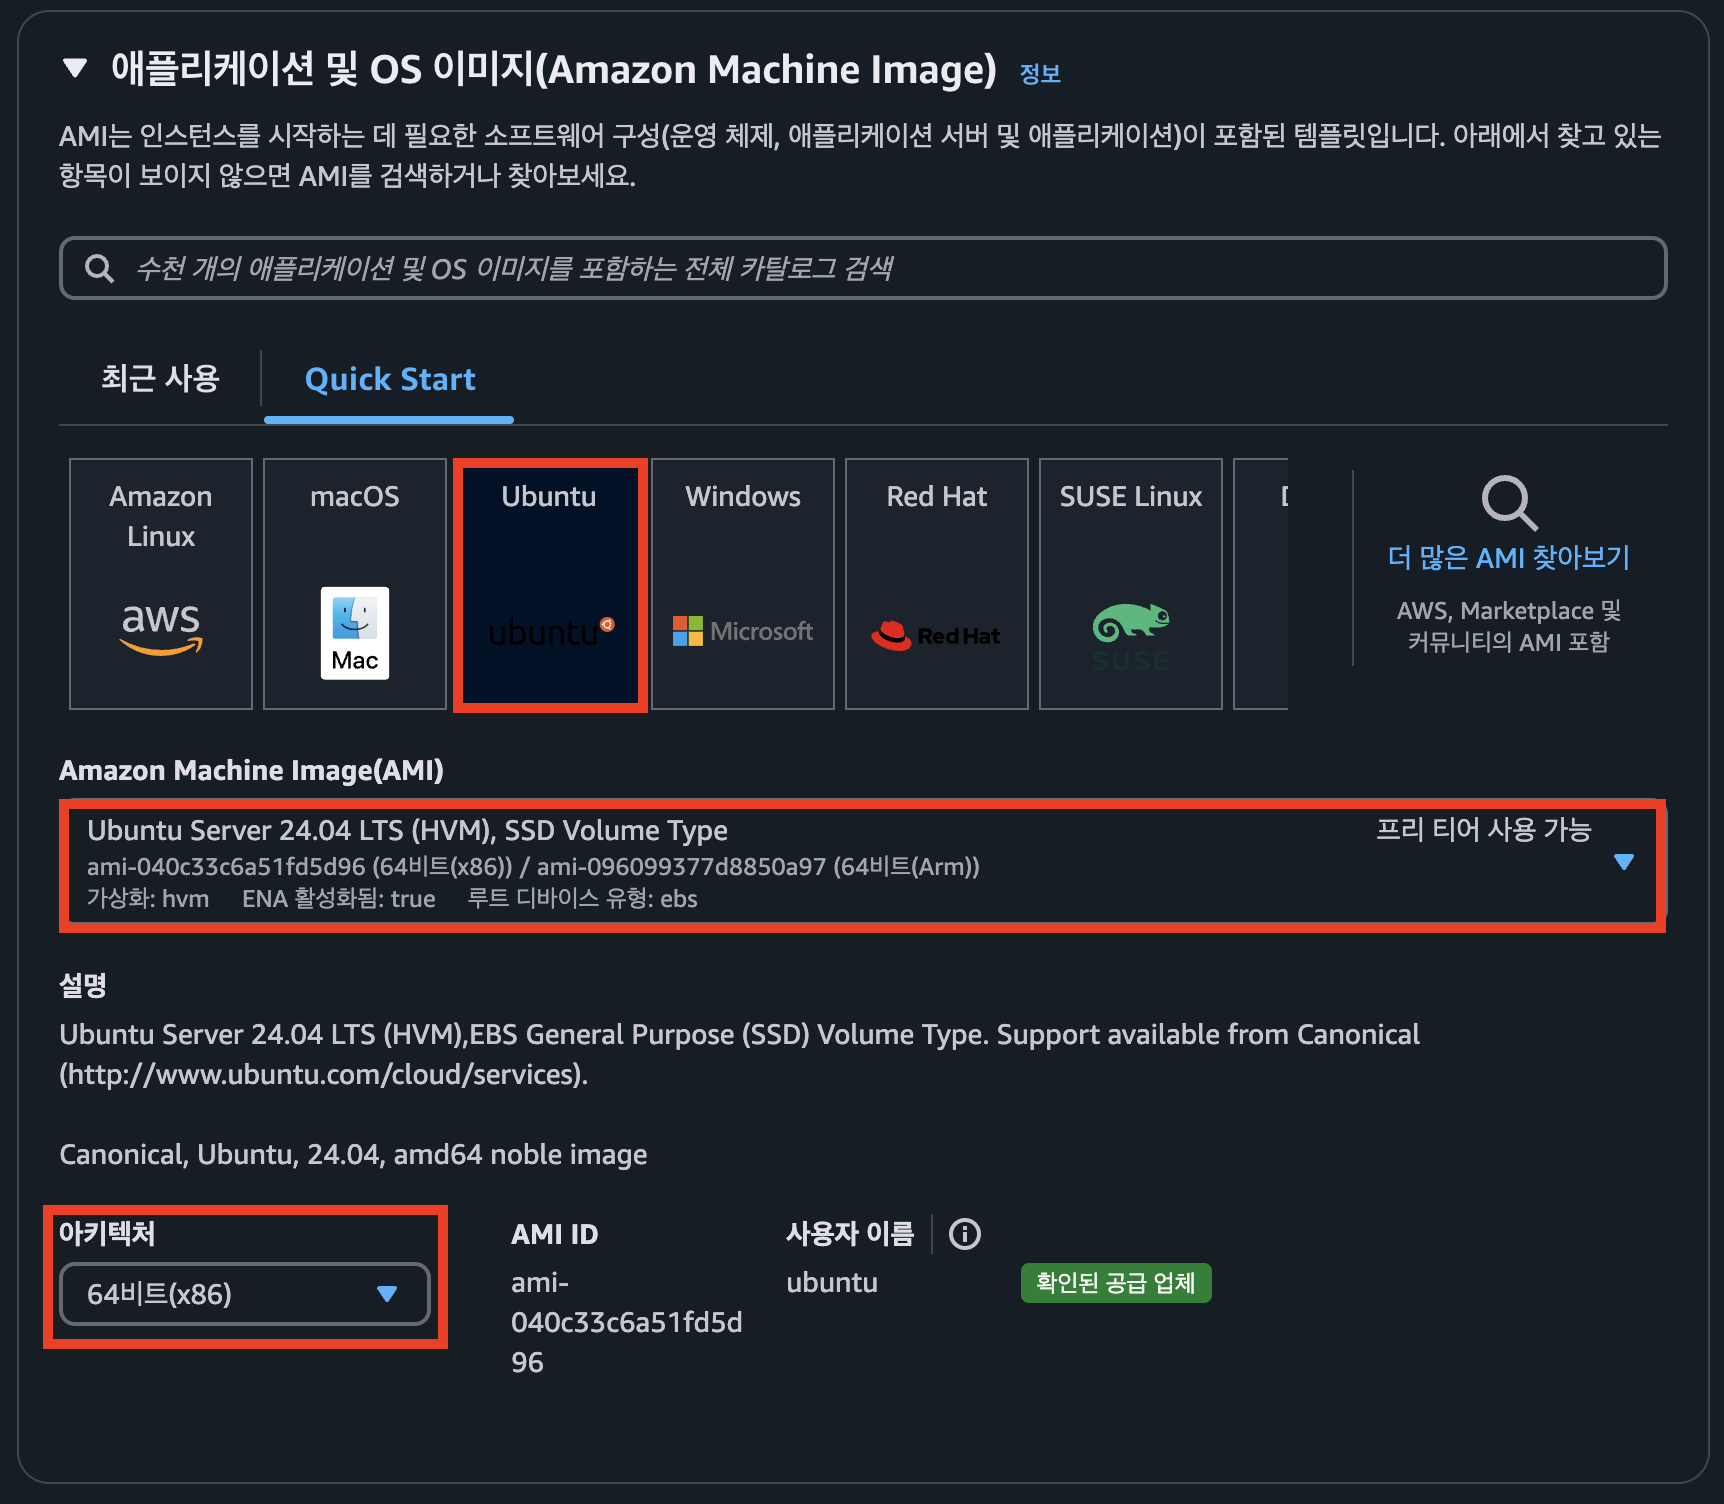Choose the SUSE Linux AMI card
1724x1504 pixels.
click(1131, 584)
